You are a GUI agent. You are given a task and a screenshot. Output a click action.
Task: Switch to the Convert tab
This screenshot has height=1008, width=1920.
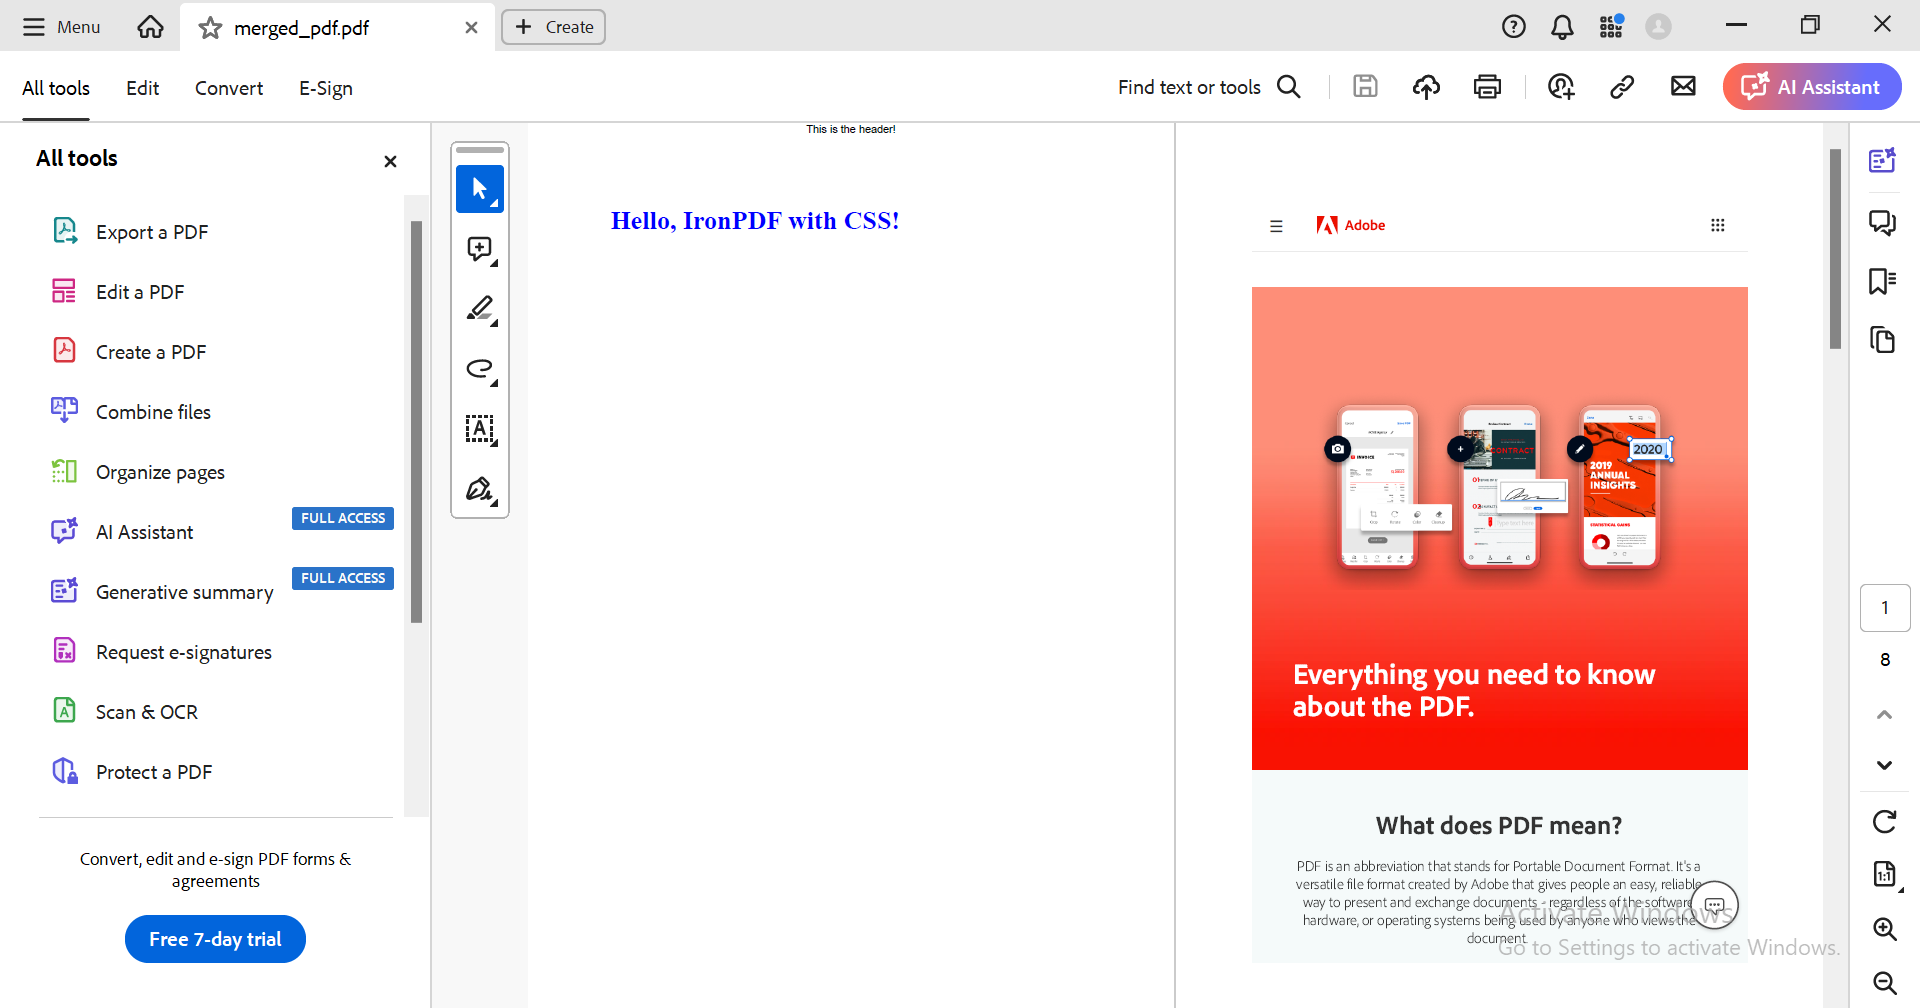click(229, 88)
